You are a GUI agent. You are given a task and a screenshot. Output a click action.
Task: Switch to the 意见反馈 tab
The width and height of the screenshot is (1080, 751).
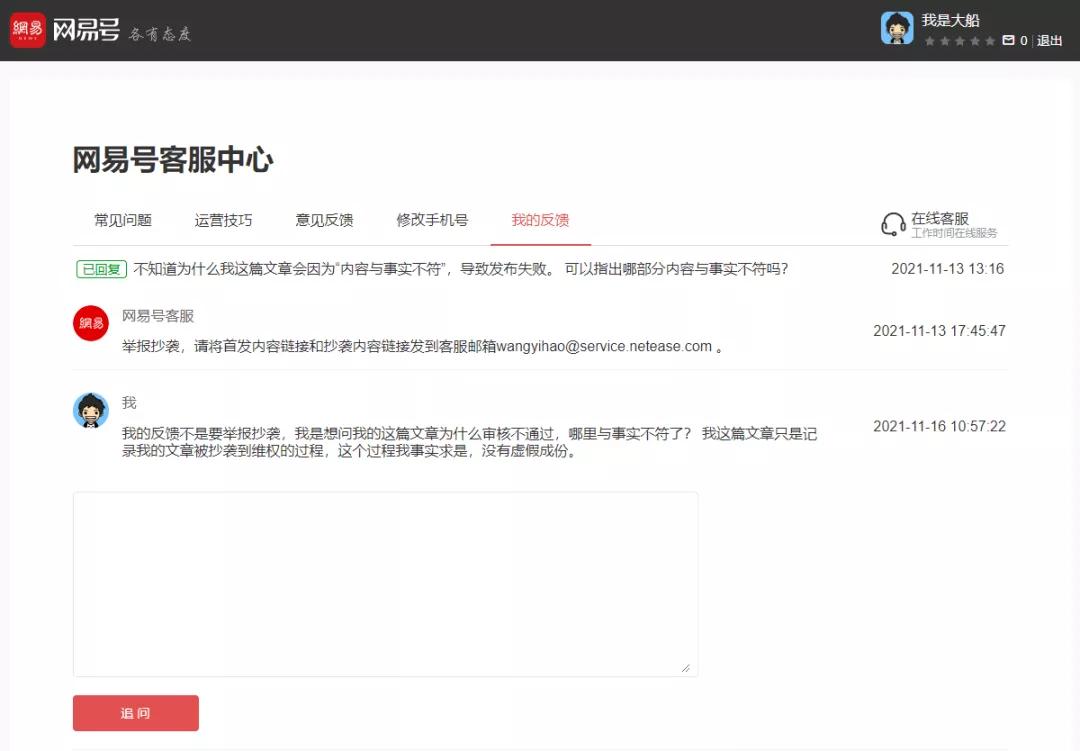(x=324, y=220)
